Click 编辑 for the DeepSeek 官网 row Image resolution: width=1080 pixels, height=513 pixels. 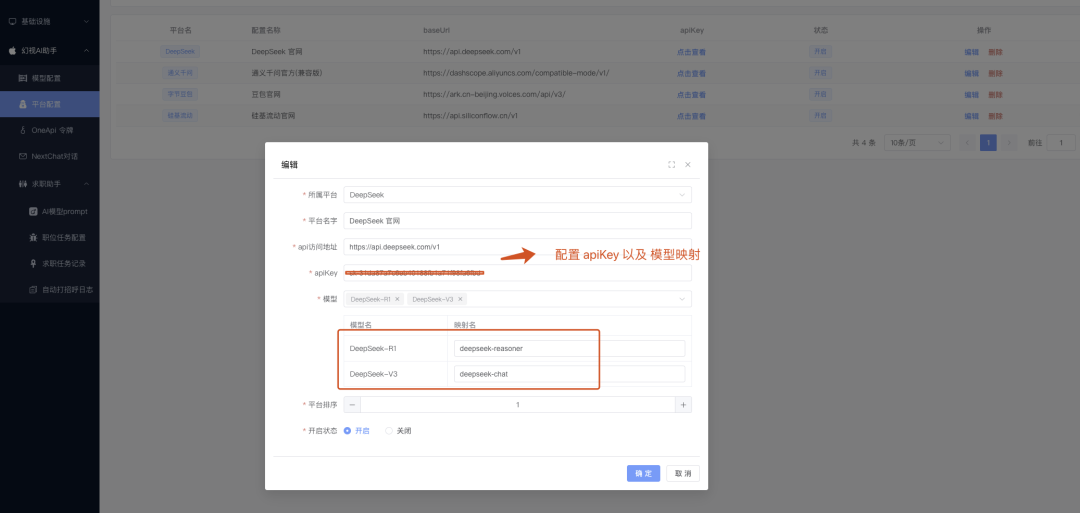971,52
